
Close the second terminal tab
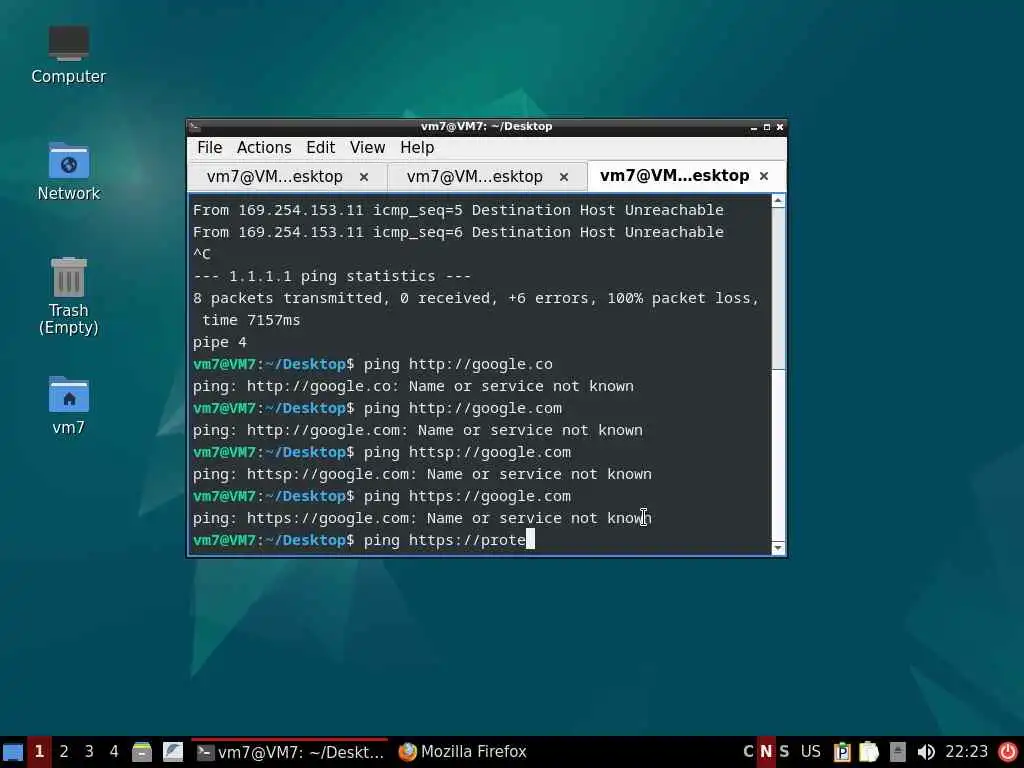coord(564,177)
